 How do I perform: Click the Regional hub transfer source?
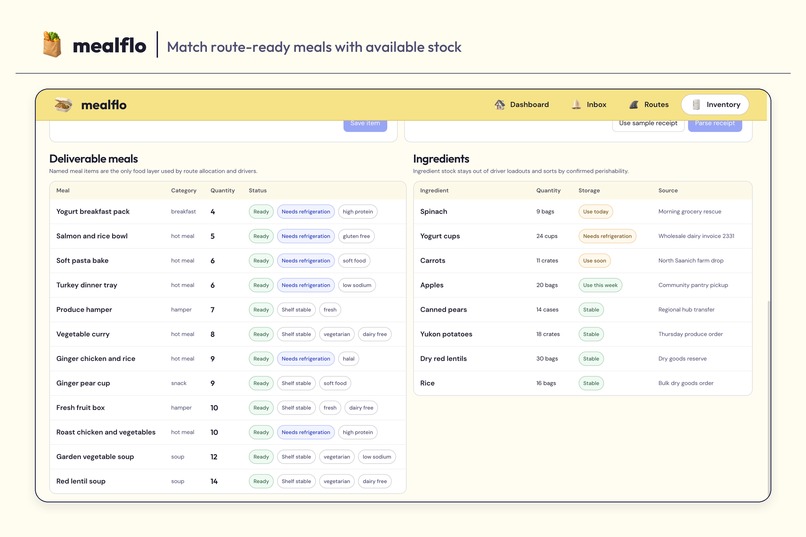click(686, 310)
